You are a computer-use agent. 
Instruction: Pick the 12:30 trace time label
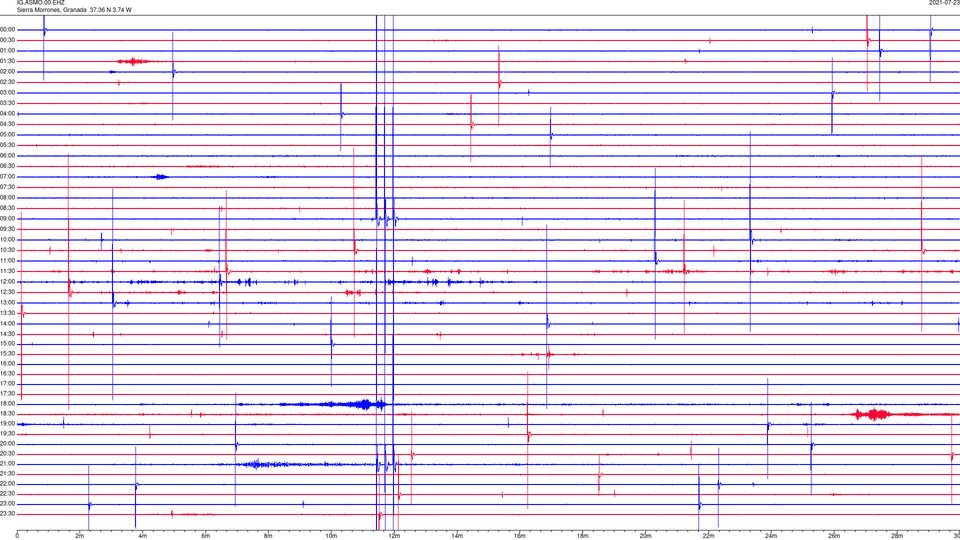(8, 292)
